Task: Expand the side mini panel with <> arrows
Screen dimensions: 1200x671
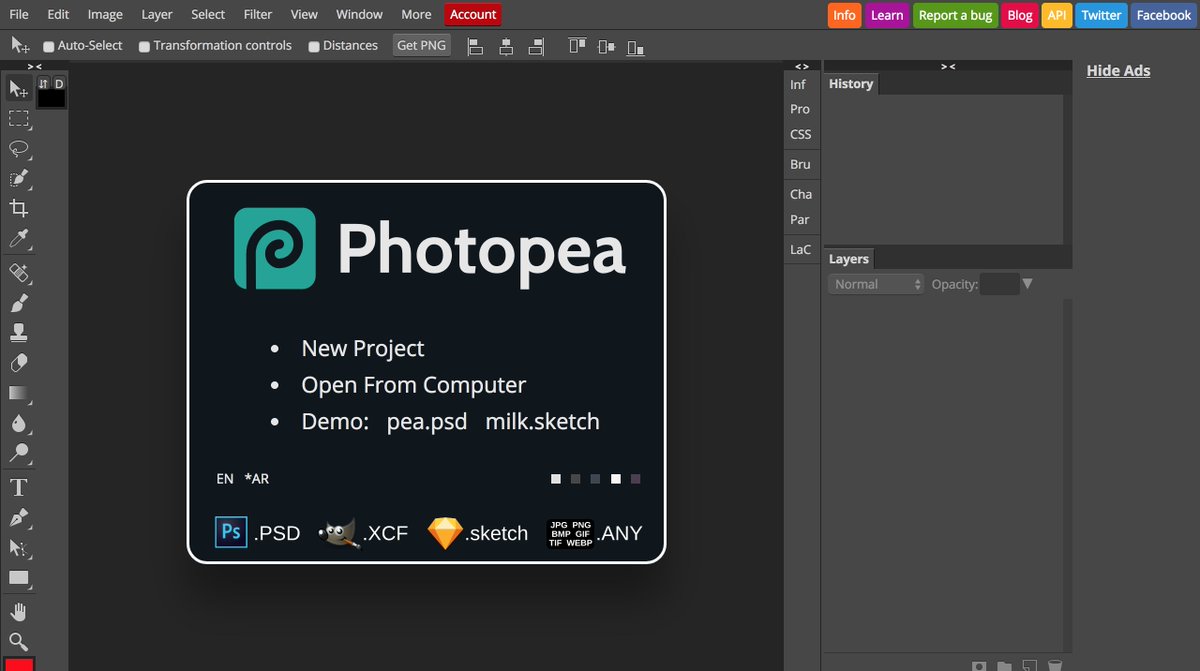Action: point(801,66)
